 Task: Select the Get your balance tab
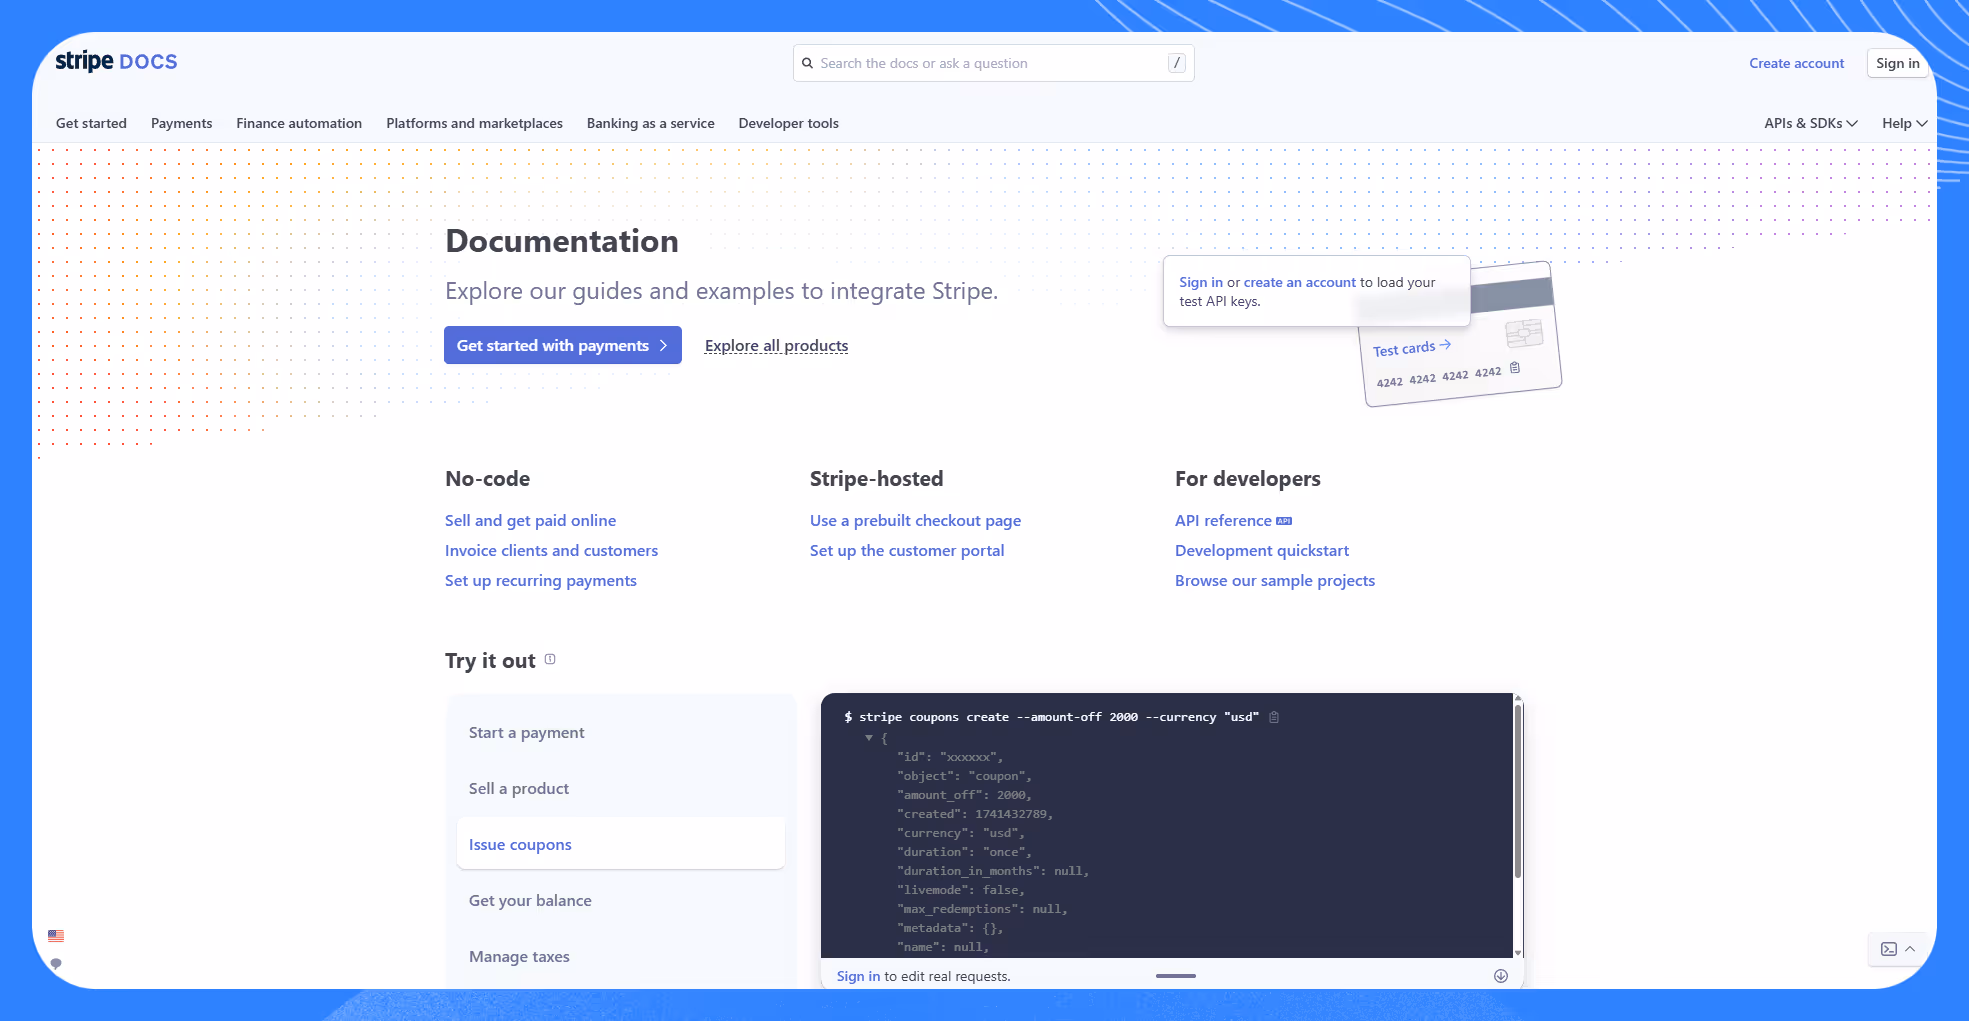[x=621, y=900]
